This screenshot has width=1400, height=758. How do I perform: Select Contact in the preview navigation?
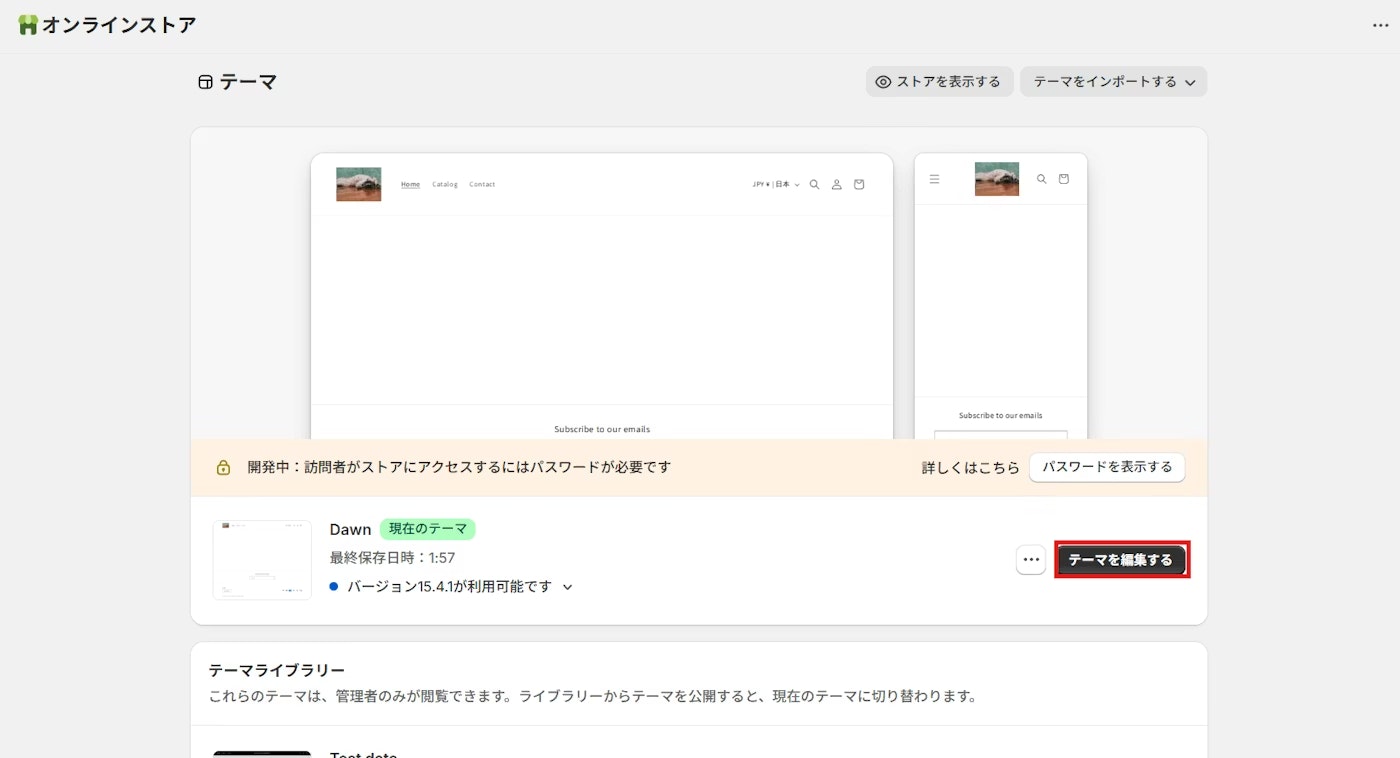482,184
